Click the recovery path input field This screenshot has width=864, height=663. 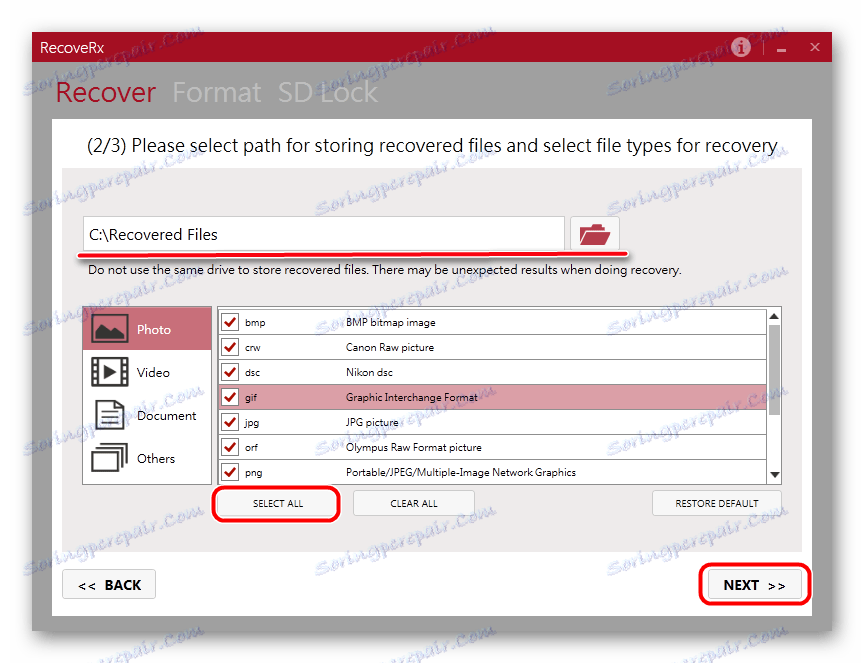click(324, 234)
